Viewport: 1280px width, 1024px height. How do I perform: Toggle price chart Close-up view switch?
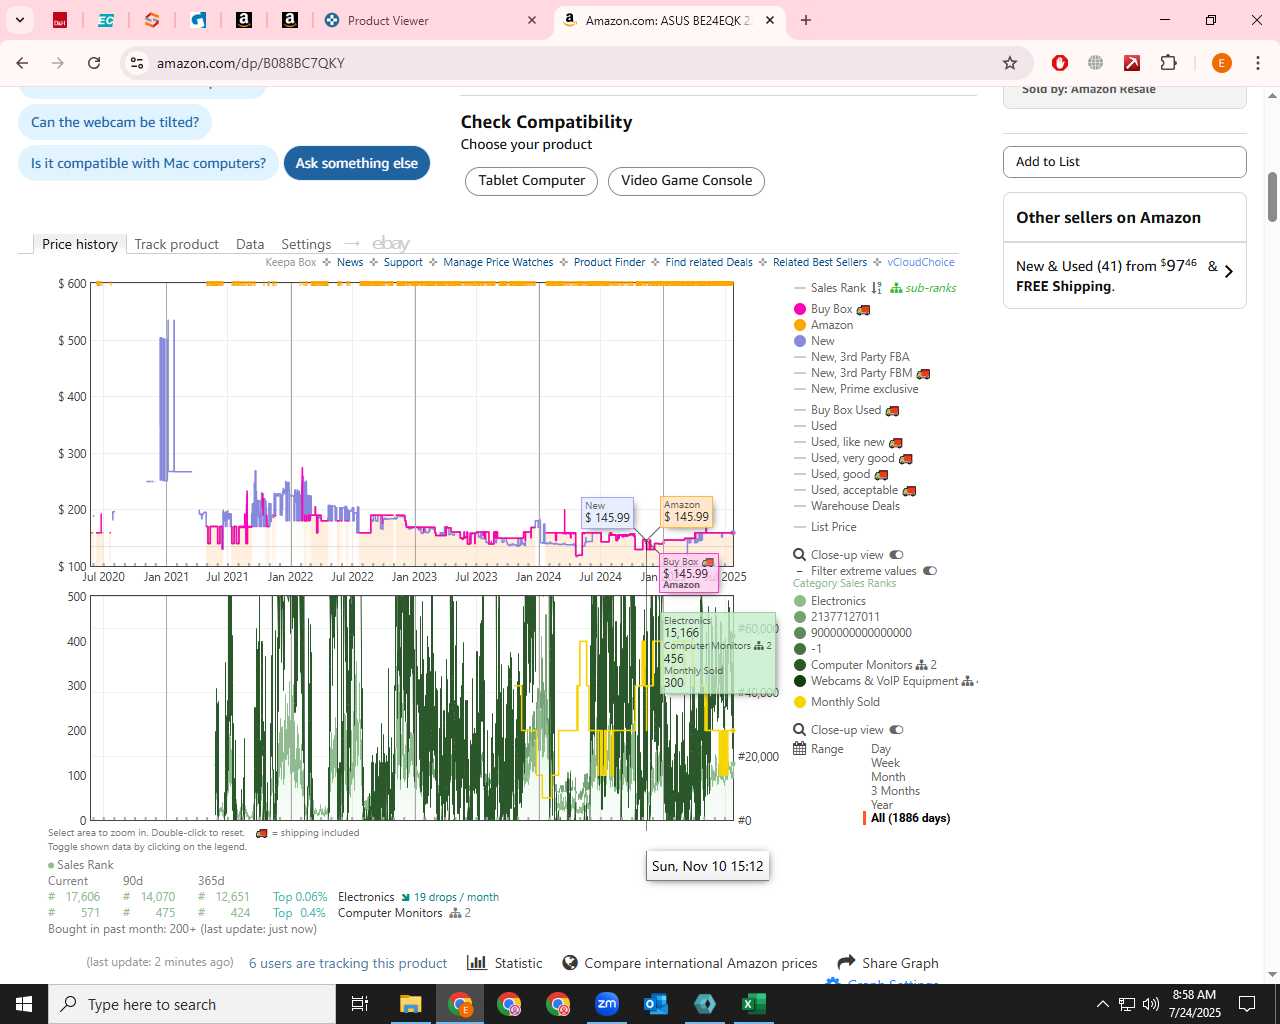[897, 555]
